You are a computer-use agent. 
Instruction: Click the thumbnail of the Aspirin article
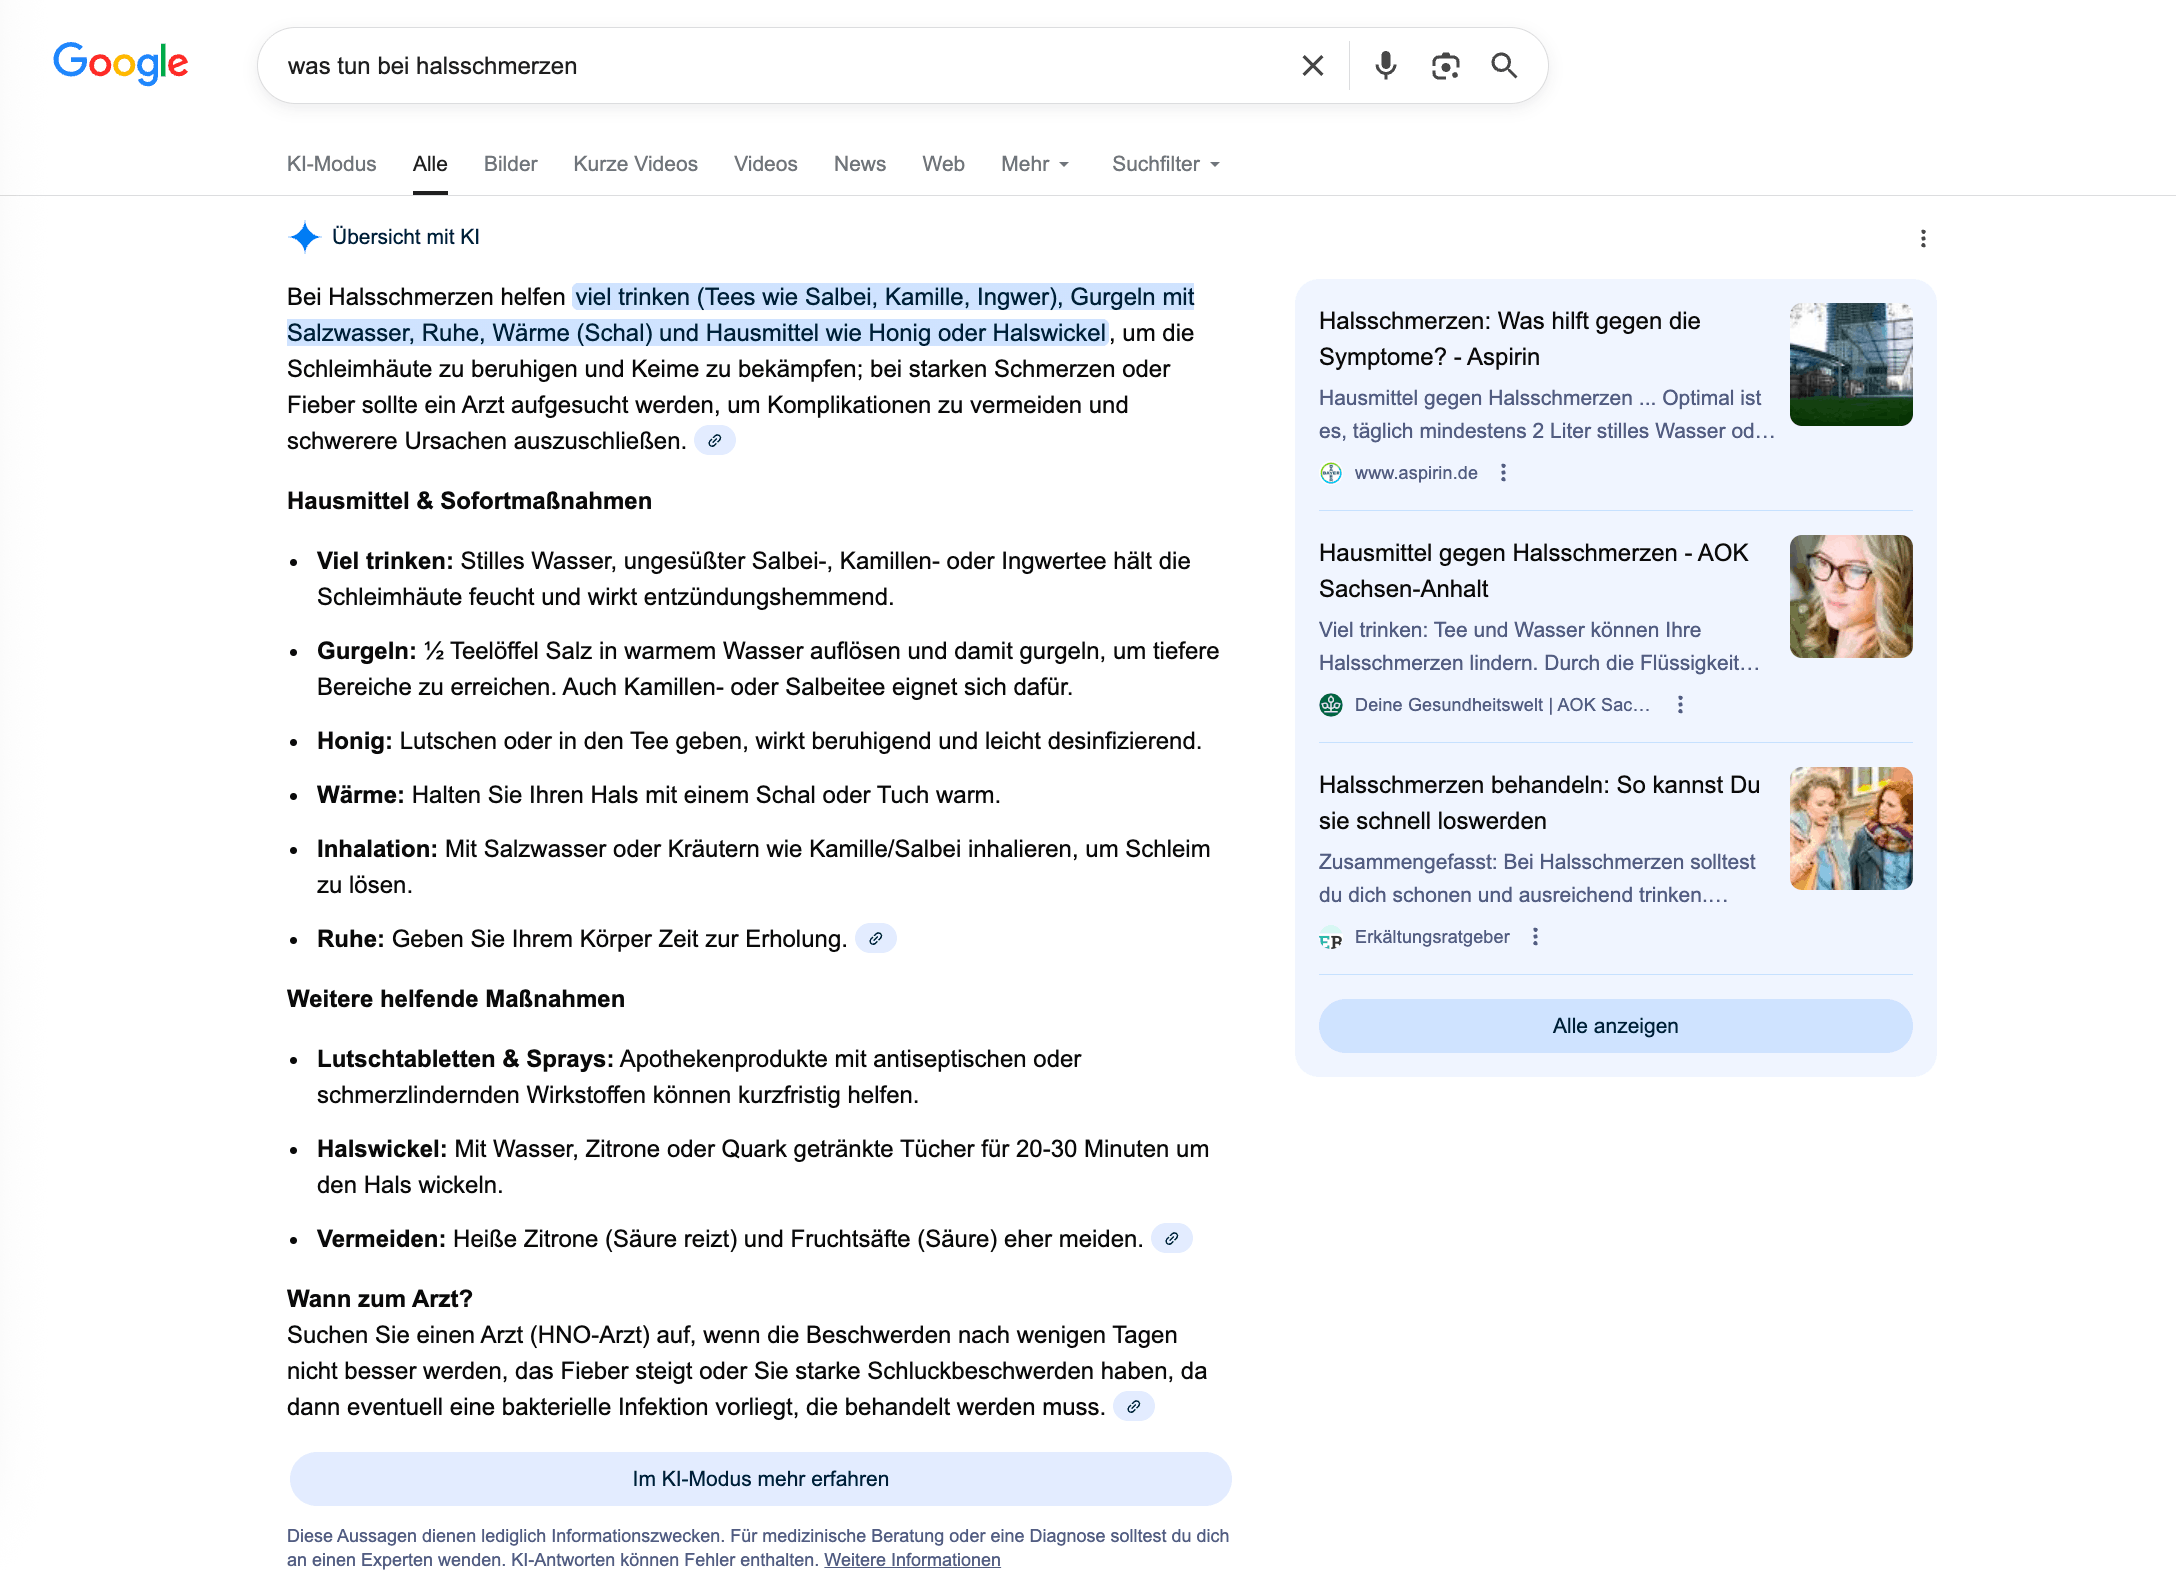(x=1850, y=363)
